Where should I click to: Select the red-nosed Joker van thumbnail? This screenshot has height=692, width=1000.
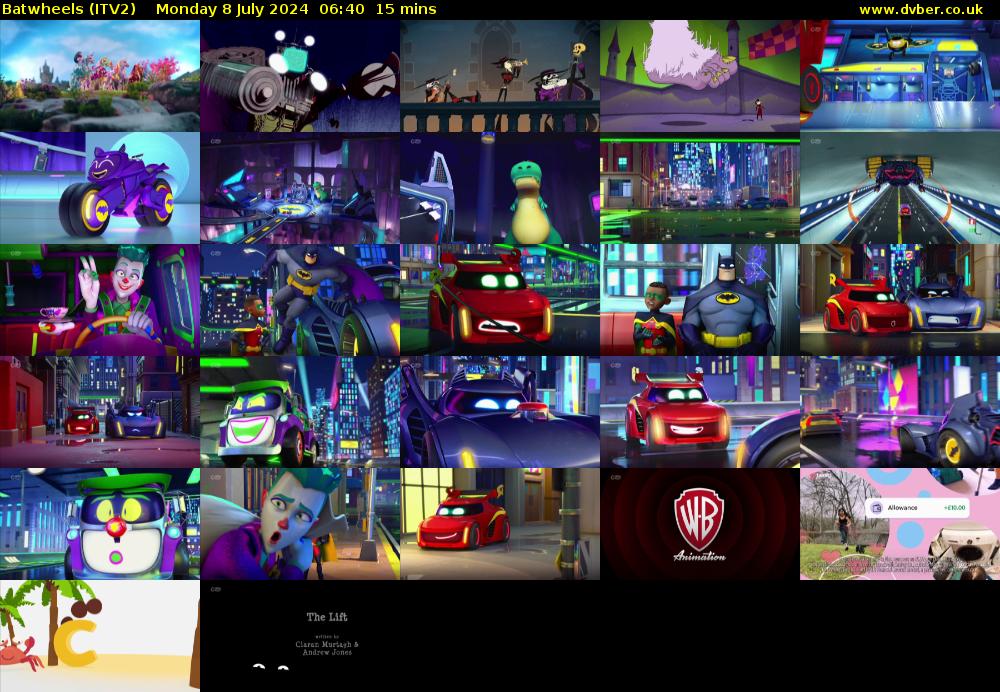[x=100, y=524]
